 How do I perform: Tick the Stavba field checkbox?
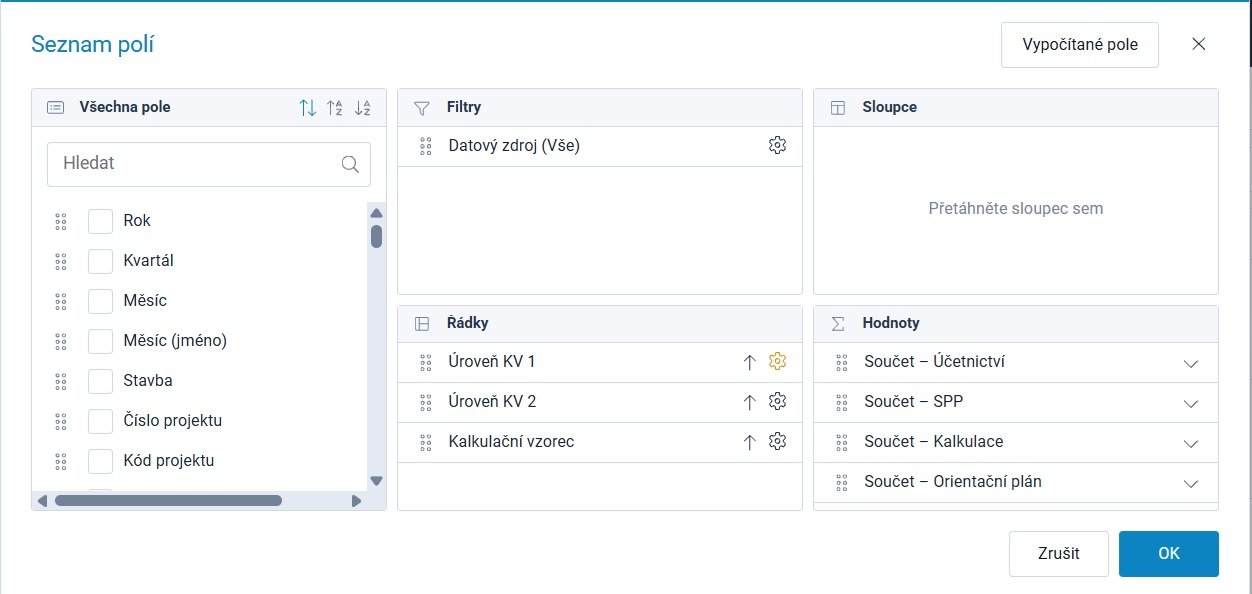coord(100,381)
